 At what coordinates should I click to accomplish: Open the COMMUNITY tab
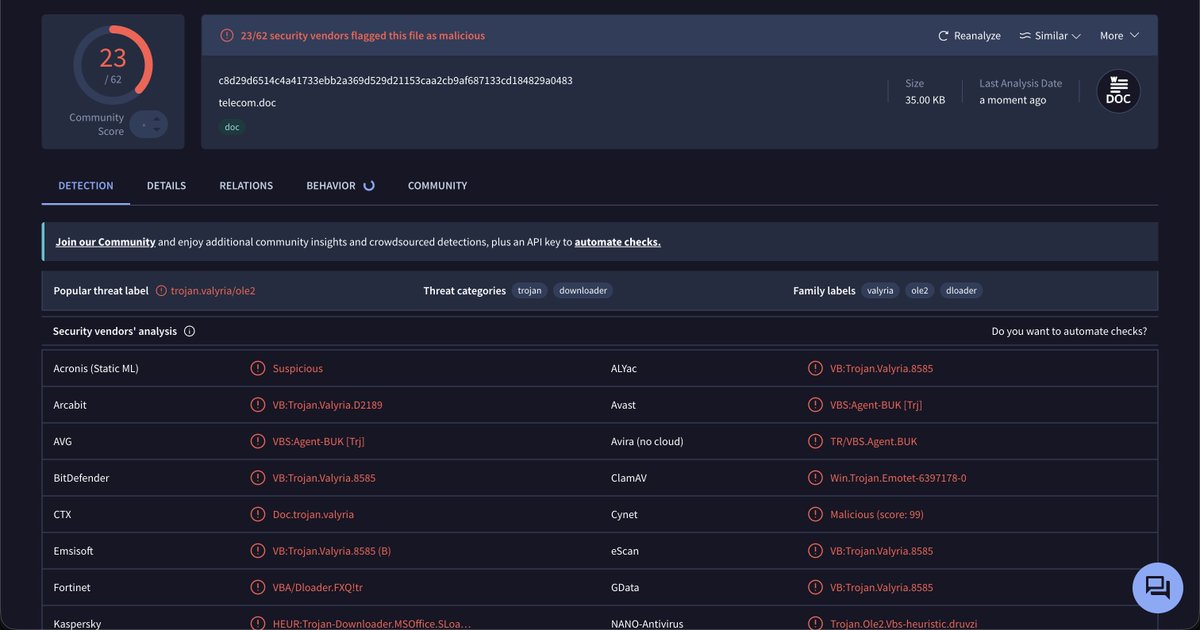(437, 186)
